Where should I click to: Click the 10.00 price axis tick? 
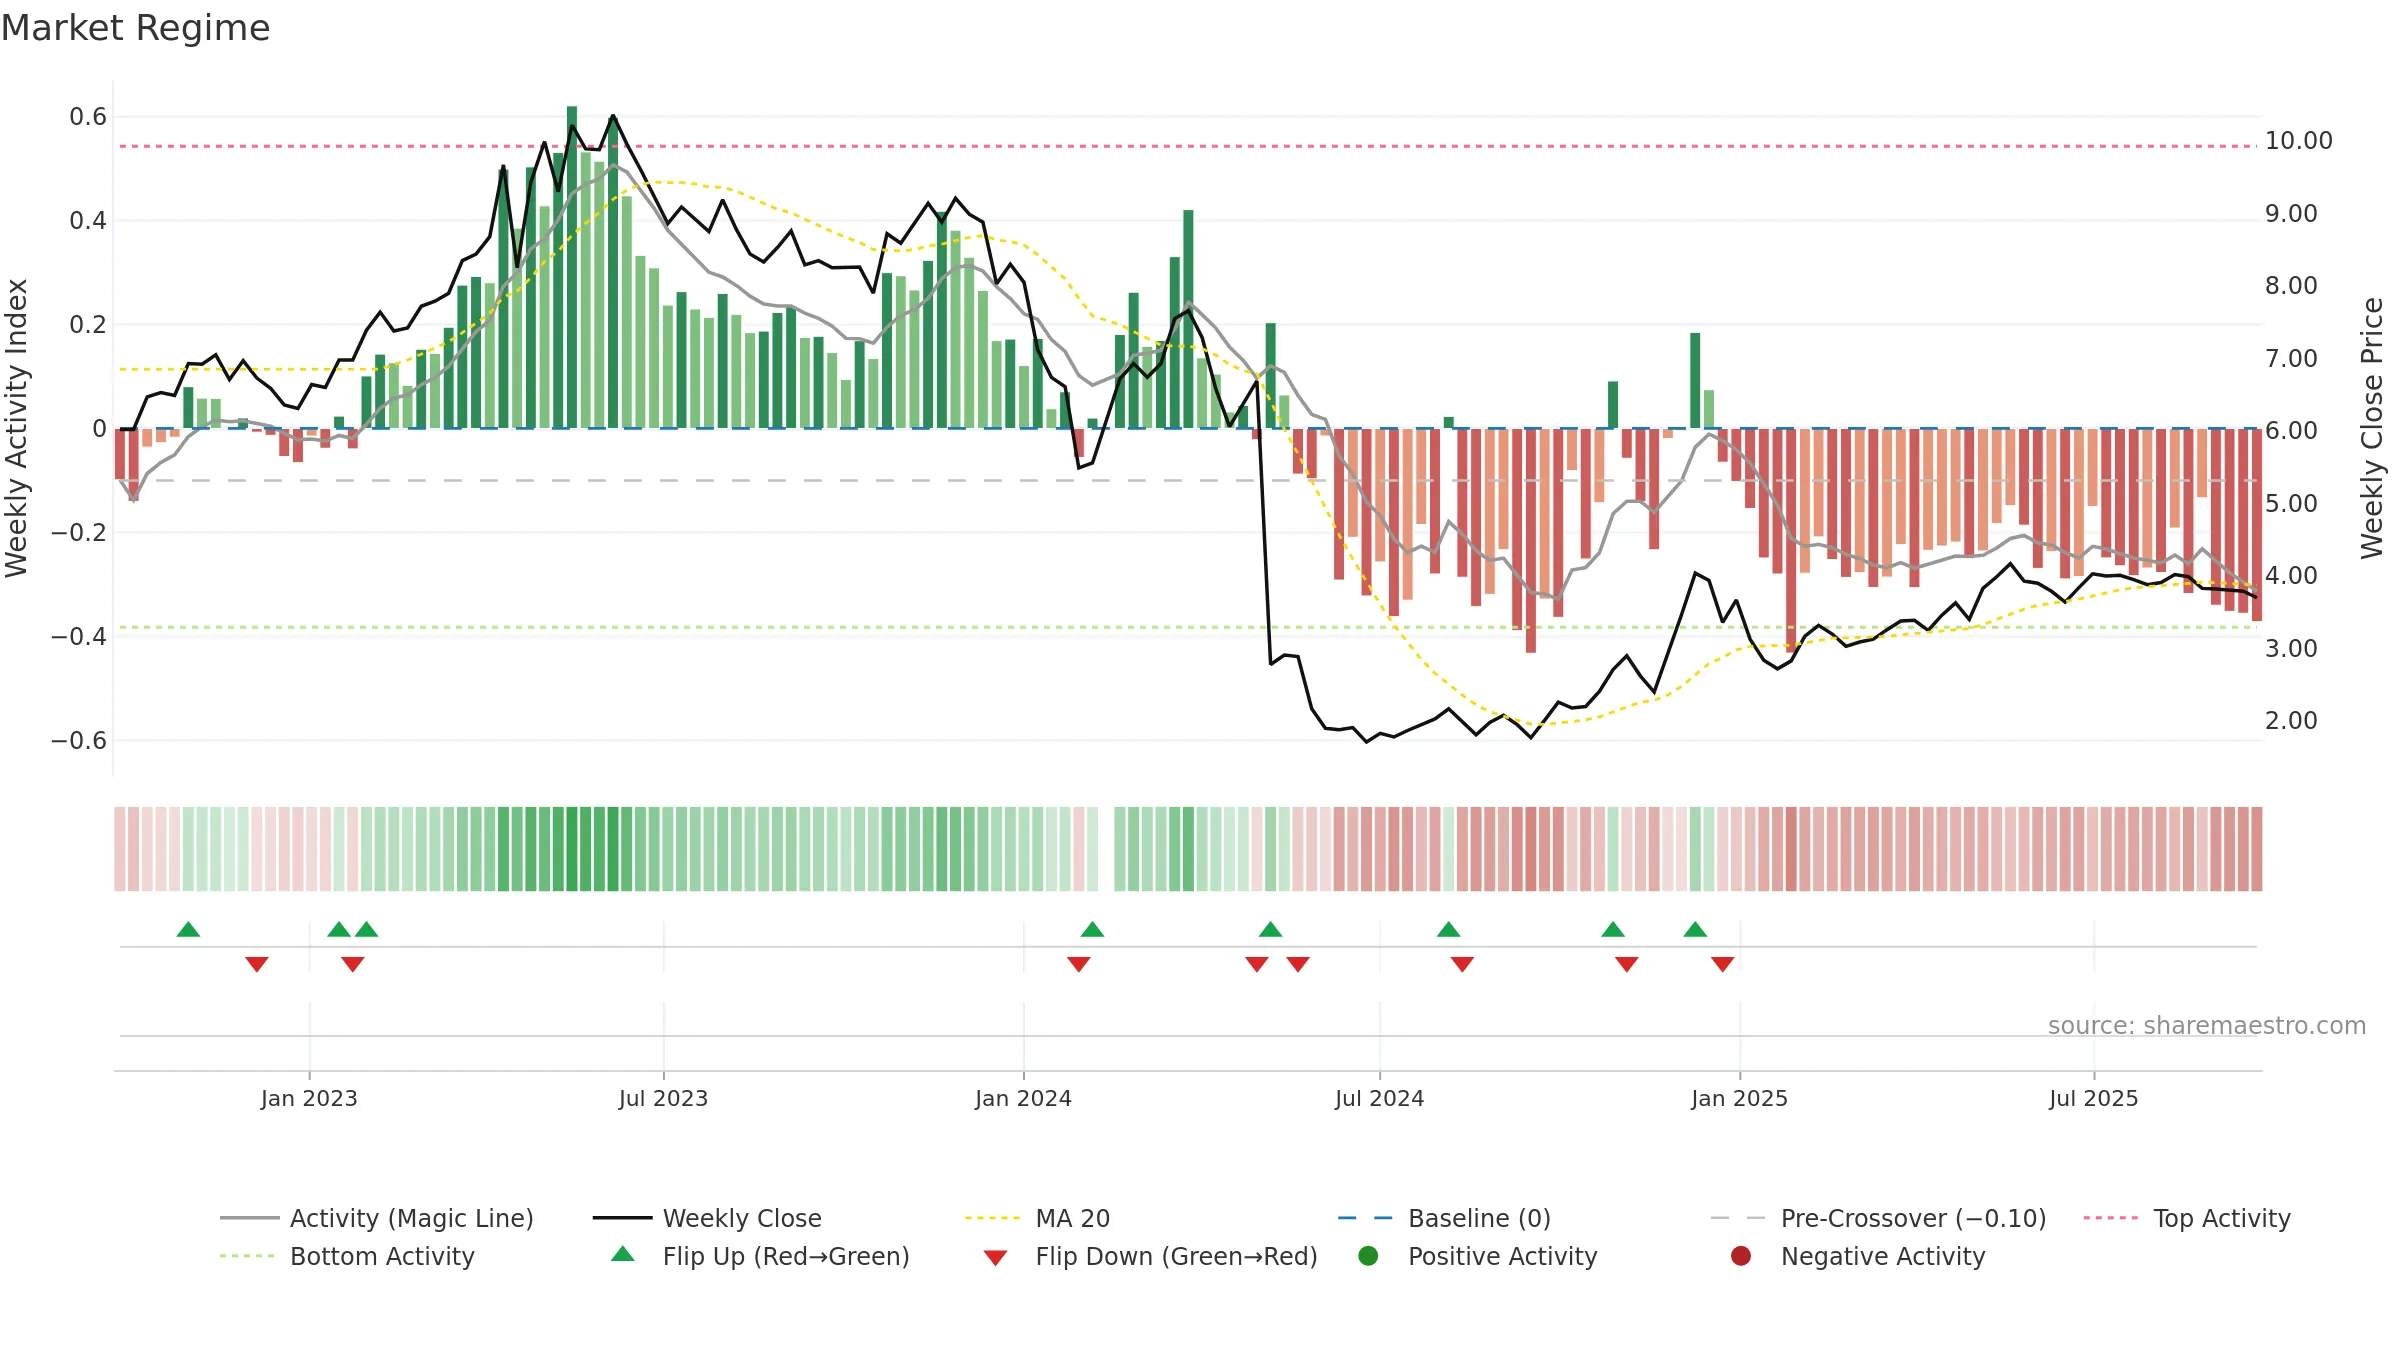point(2298,141)
